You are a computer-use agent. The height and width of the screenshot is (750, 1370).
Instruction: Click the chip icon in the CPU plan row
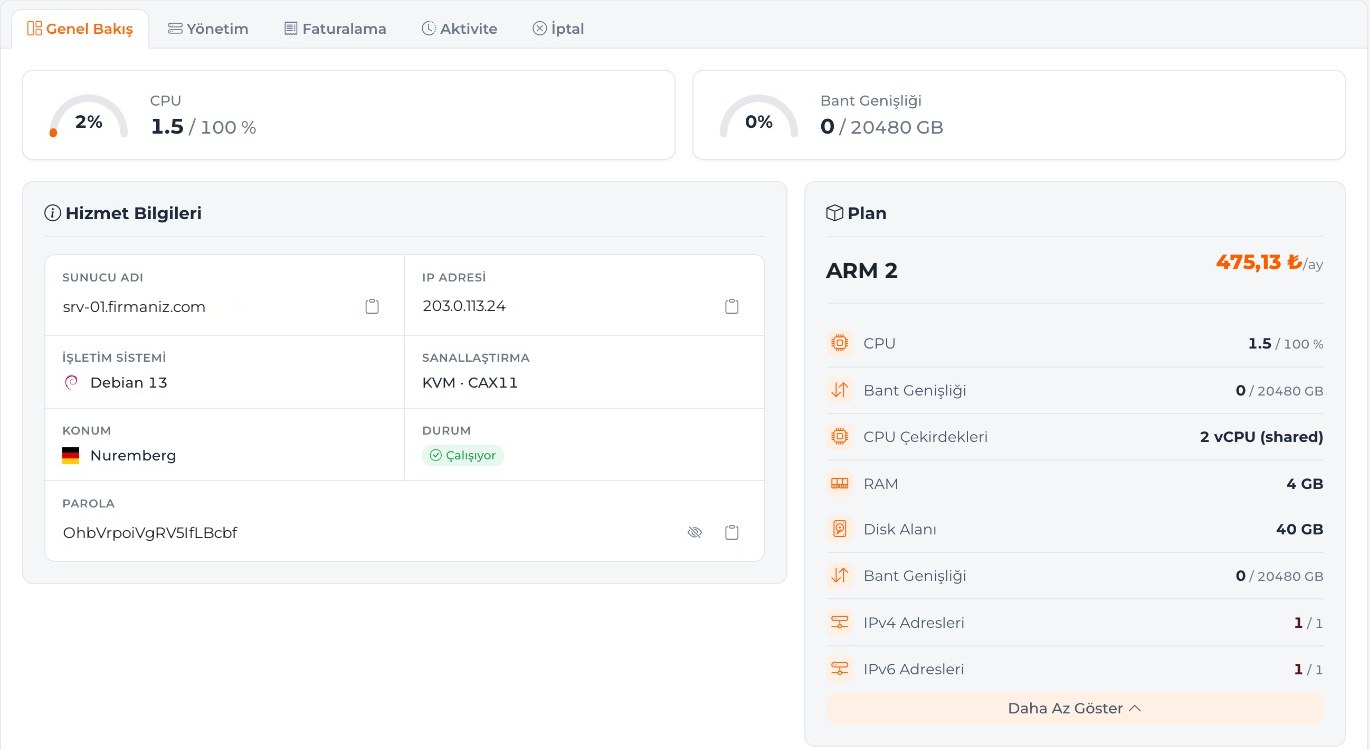point(840,343)
